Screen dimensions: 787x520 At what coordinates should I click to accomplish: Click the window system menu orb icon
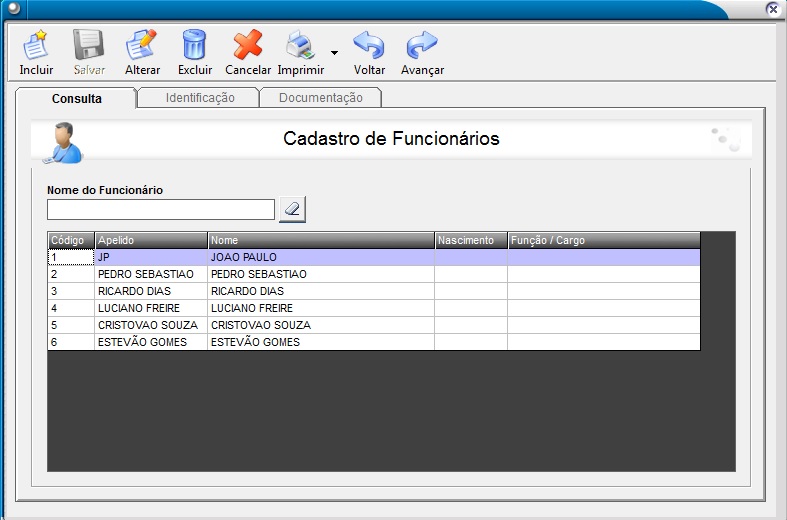[x=14, y=8]
